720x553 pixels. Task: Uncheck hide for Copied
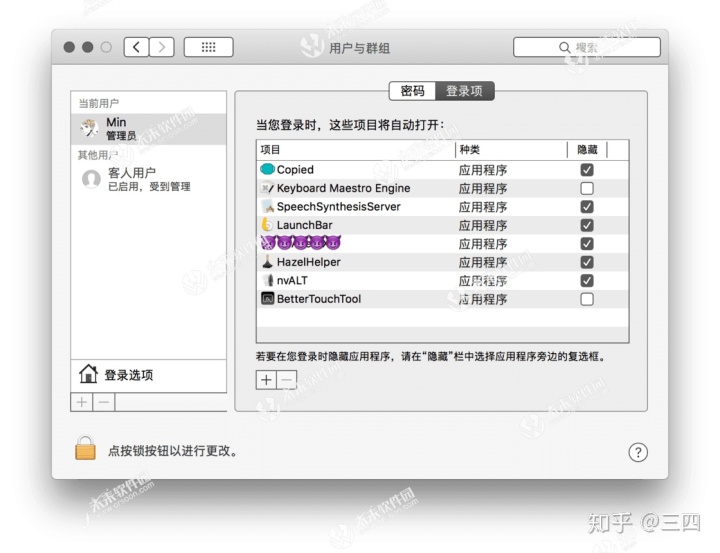tap(587, 170)
